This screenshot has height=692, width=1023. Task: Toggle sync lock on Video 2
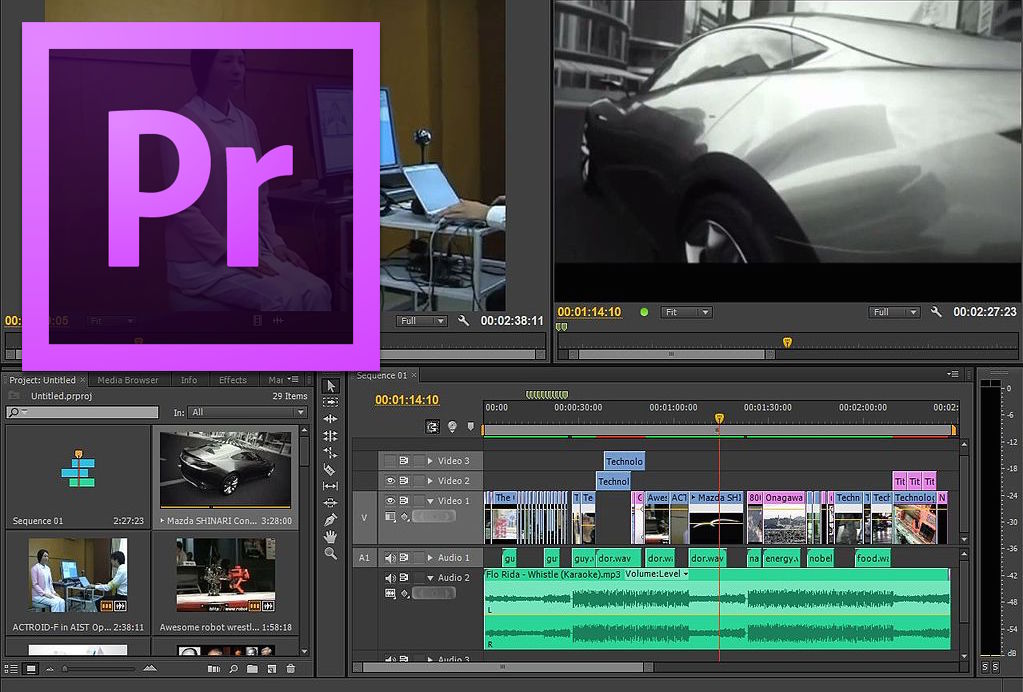[404, 481]
